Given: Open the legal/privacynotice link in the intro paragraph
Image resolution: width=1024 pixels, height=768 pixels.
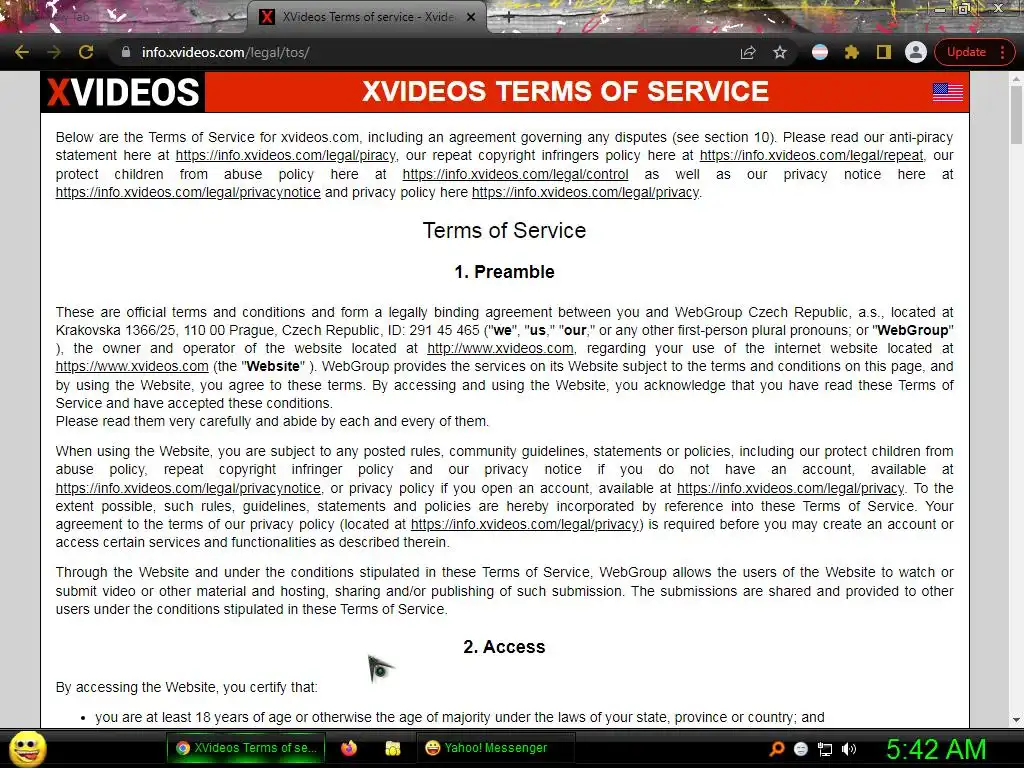Looking at the screenshot, I should click(x=188, y=193).
